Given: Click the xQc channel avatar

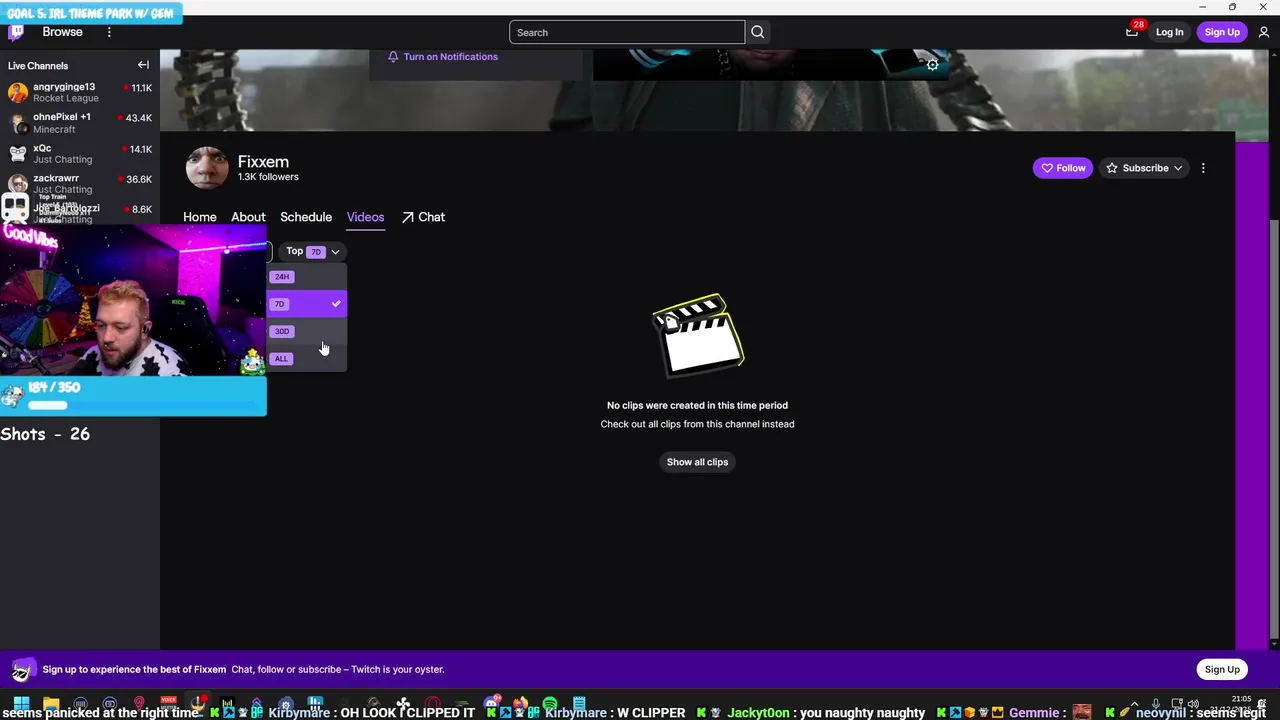Looking at the screenshot, I should pyautogui.click(x=17, y=154).
